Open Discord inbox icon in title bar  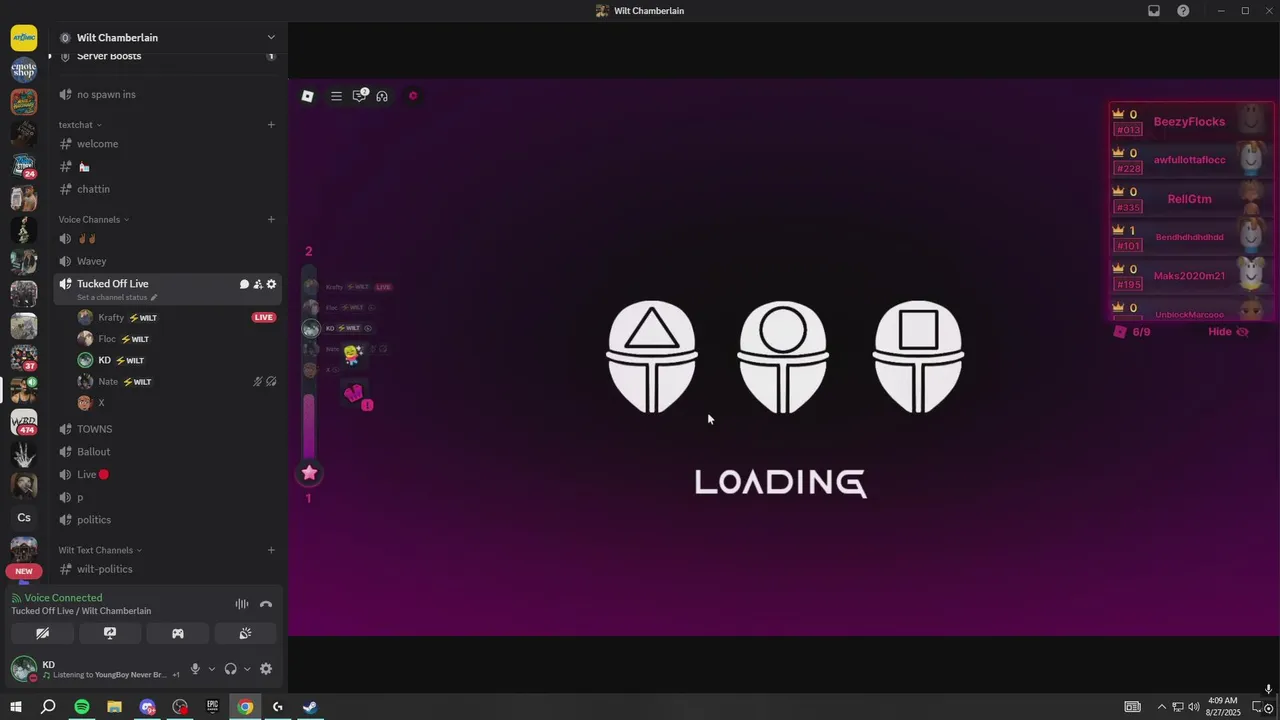tap(1154, 11)
